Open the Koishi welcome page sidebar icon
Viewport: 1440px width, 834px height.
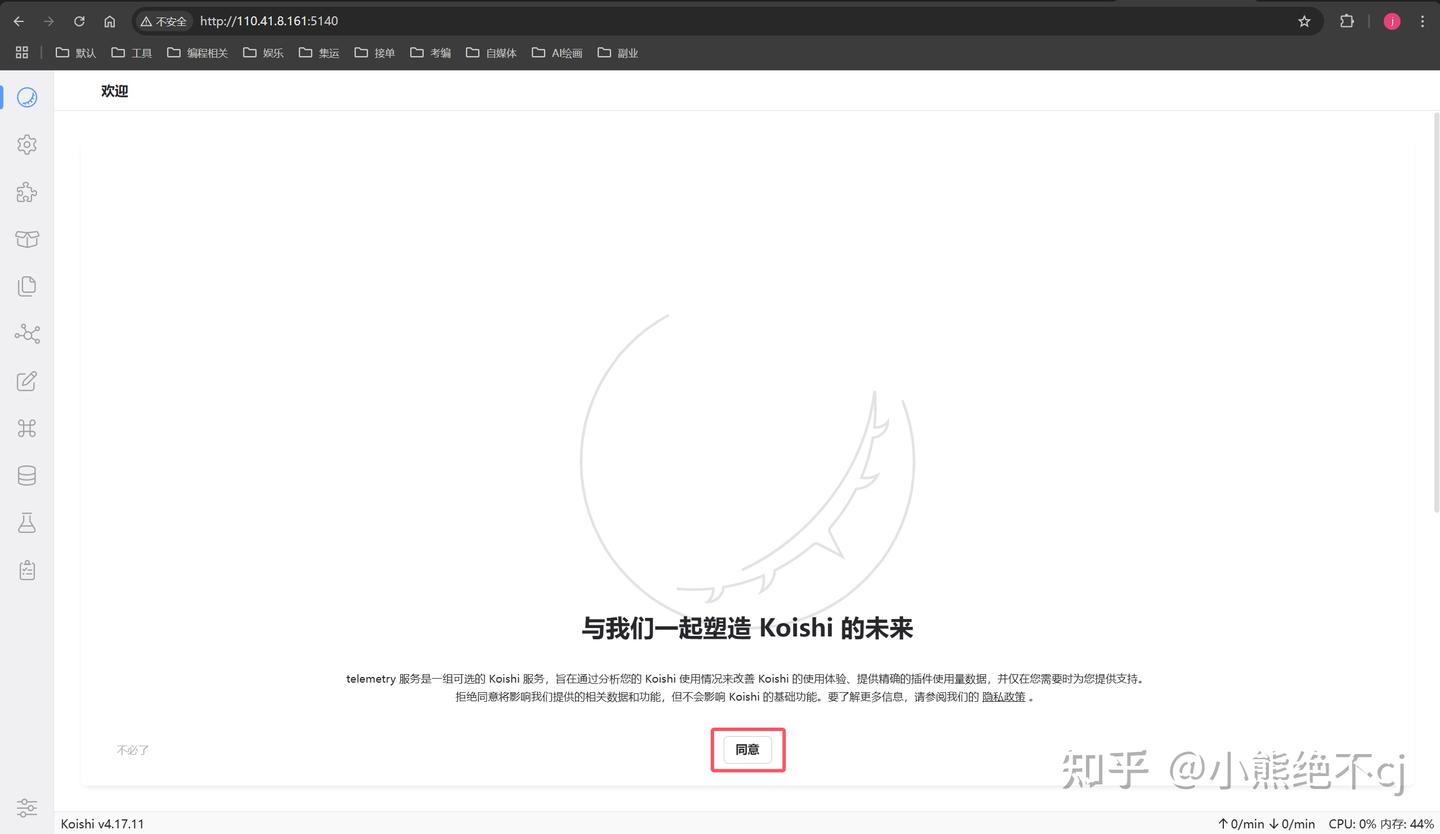[27, 97]
